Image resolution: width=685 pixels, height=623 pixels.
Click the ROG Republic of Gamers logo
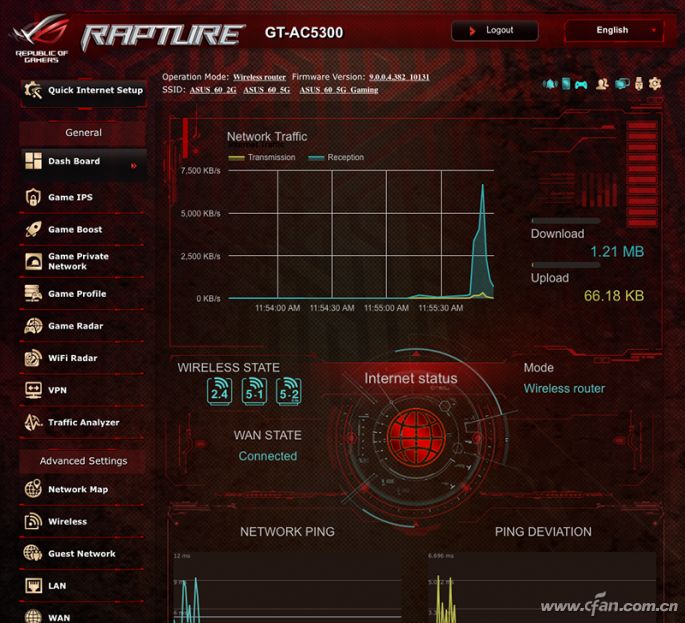tap(41, 38)
